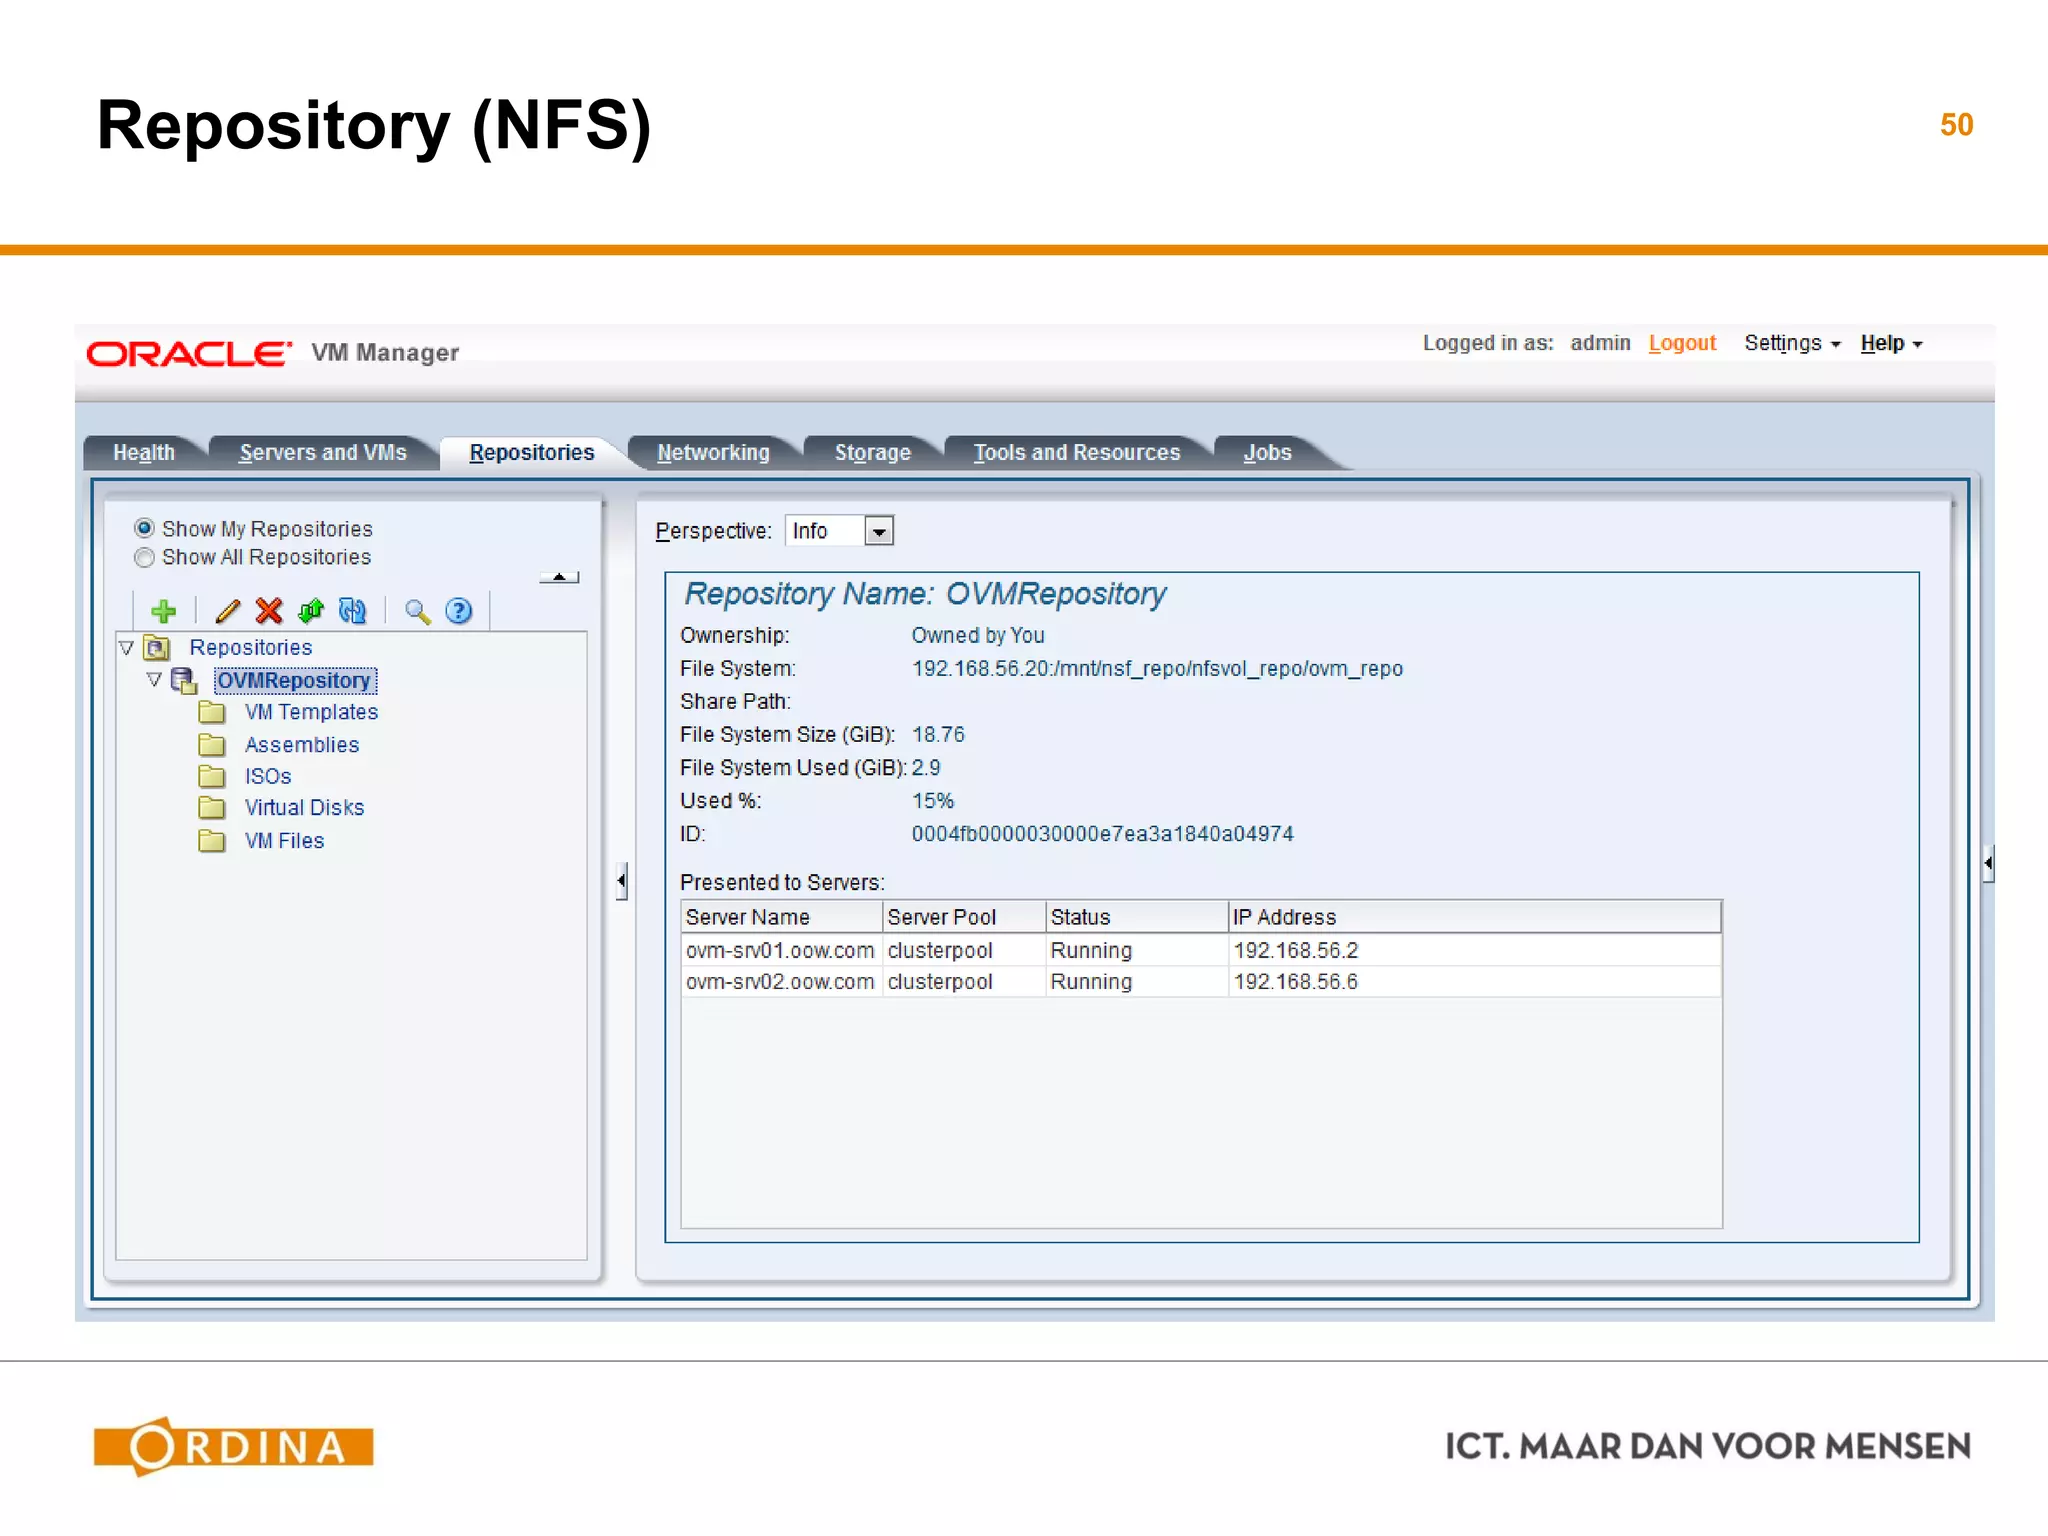The width and height of the screenshot is (2048, 1536).
Task: Select the Show All Repositories radio button
Action: tap(144, 557)
